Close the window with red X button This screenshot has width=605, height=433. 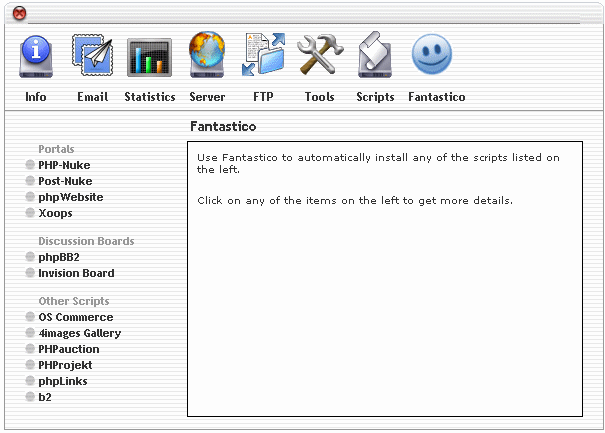[19, 14]
